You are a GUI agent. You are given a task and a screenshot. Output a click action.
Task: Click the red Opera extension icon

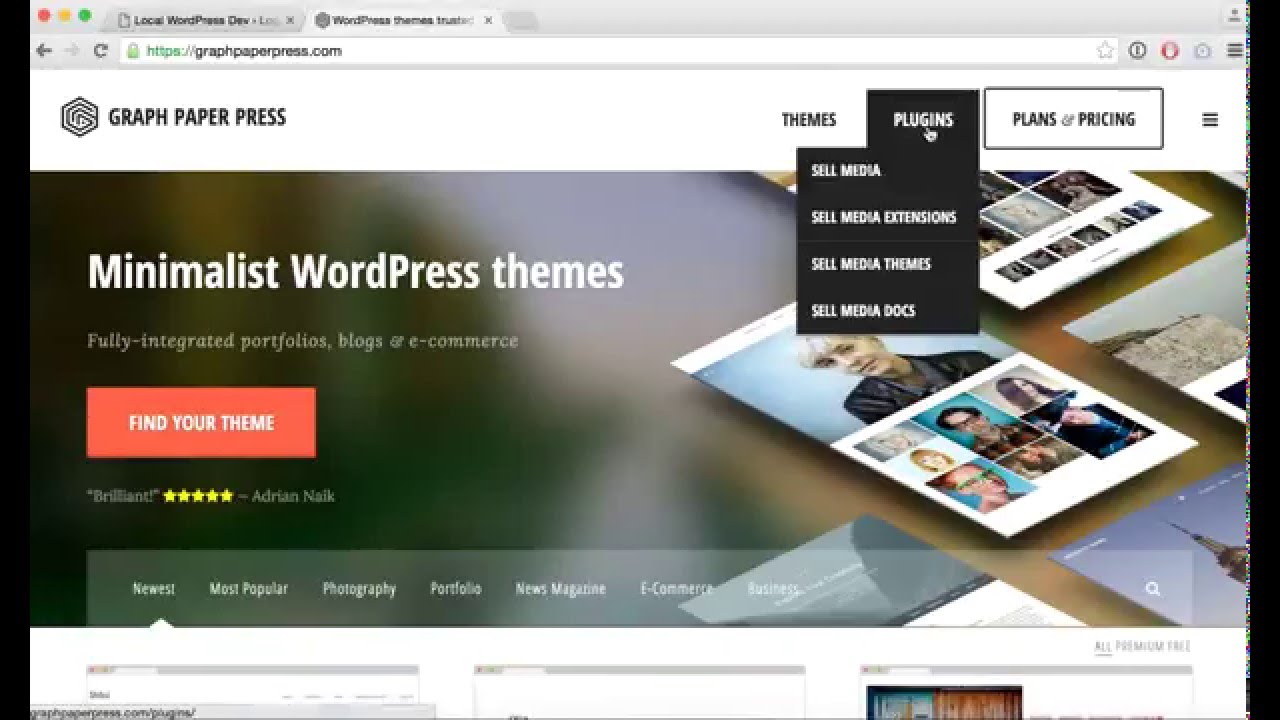point(1170,51)
